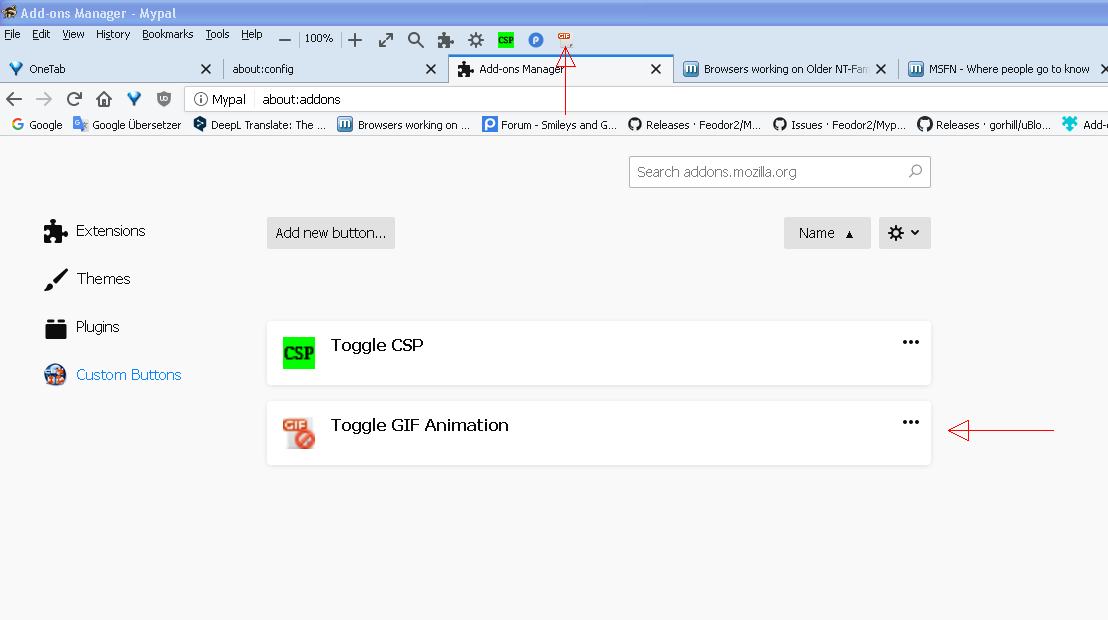Viewport: 1108px width, 620px height.
Task: Switch to the about:config tab
Action: coord(336,69)
